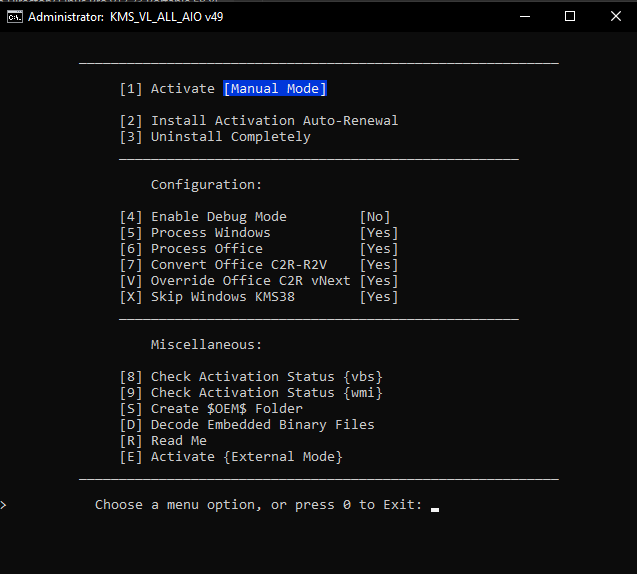Click '[7] Convert Office C2R-R2V' option

coord(223,264)
